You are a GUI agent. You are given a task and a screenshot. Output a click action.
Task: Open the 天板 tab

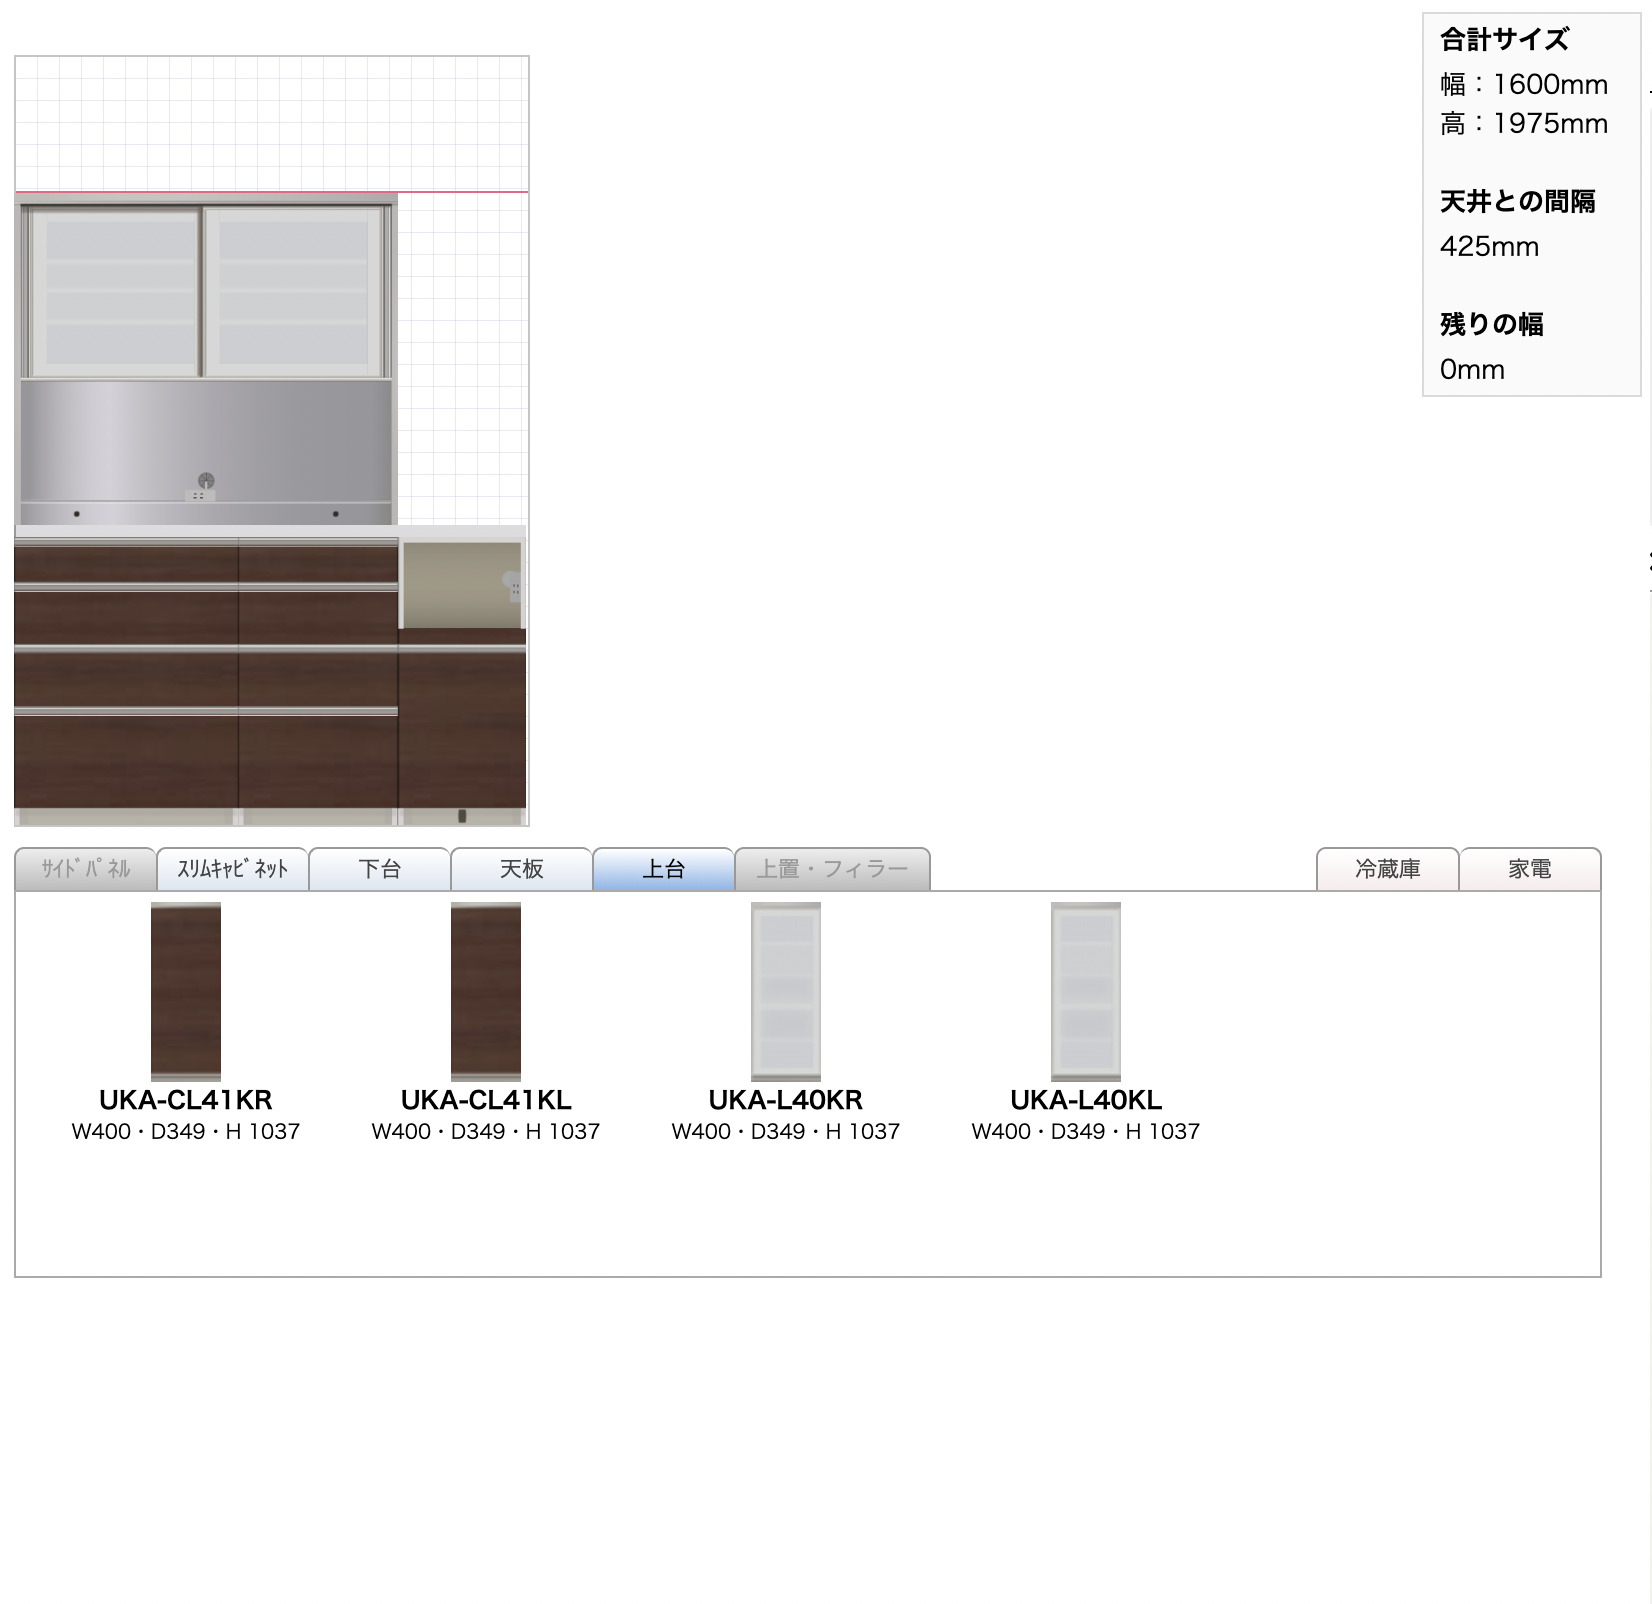point(522,869)
